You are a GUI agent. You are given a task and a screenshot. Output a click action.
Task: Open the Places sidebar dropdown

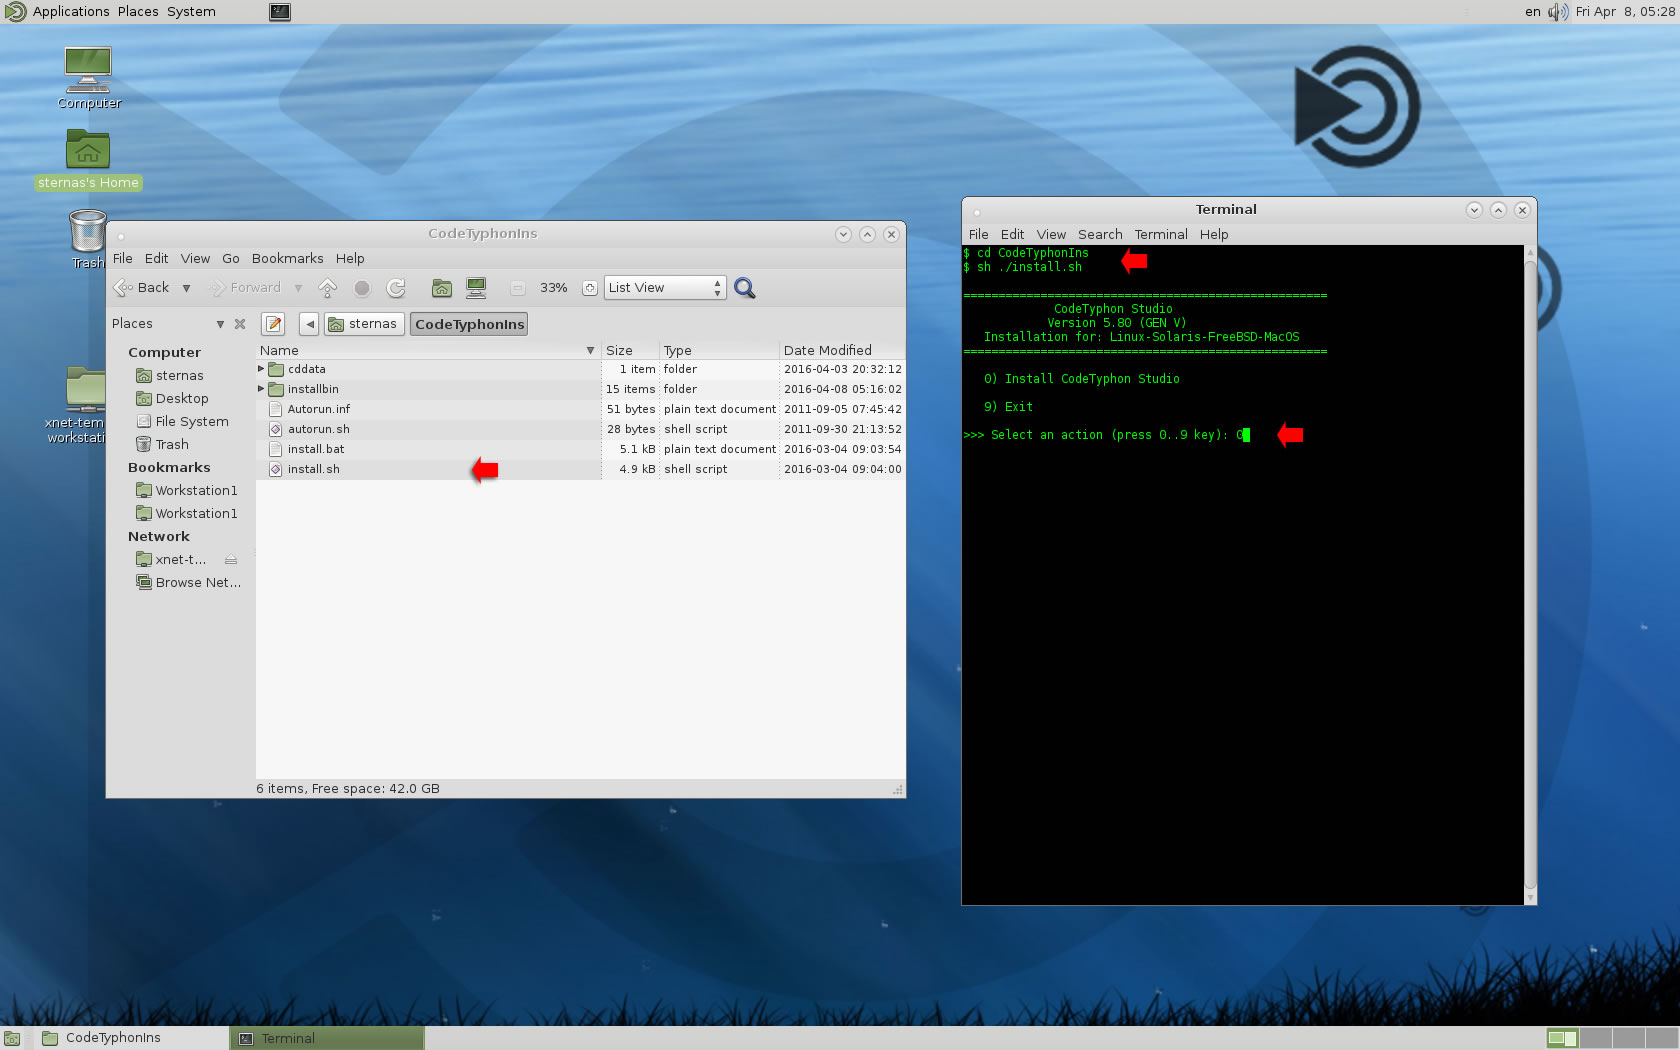point(220,324)
